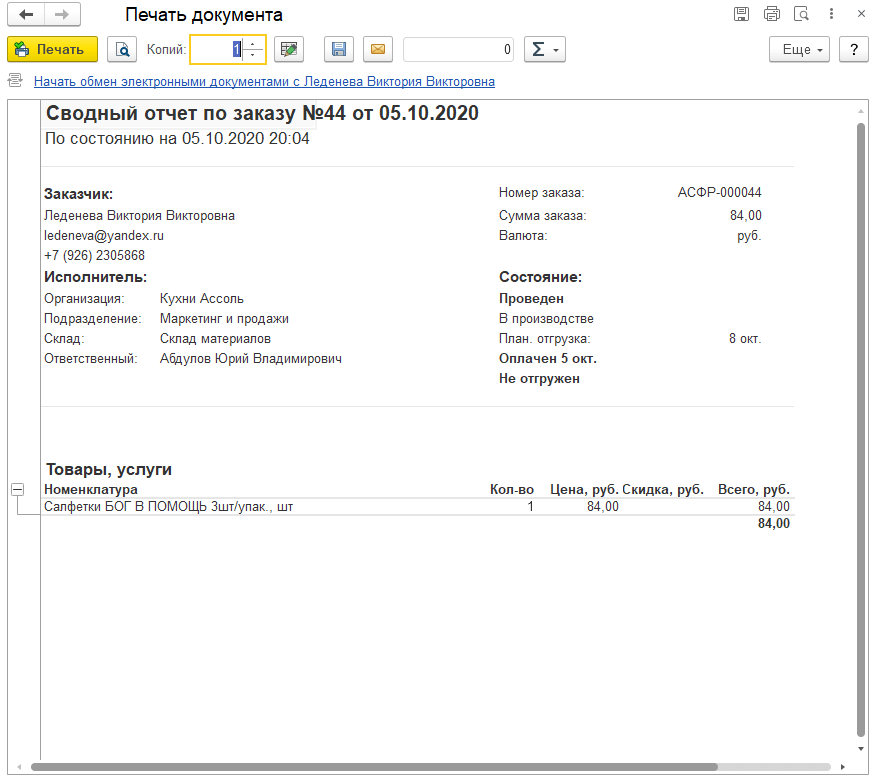Click the blue floppy disk save icon
Screen dimensions: 872x781
[x=339, y=49]
